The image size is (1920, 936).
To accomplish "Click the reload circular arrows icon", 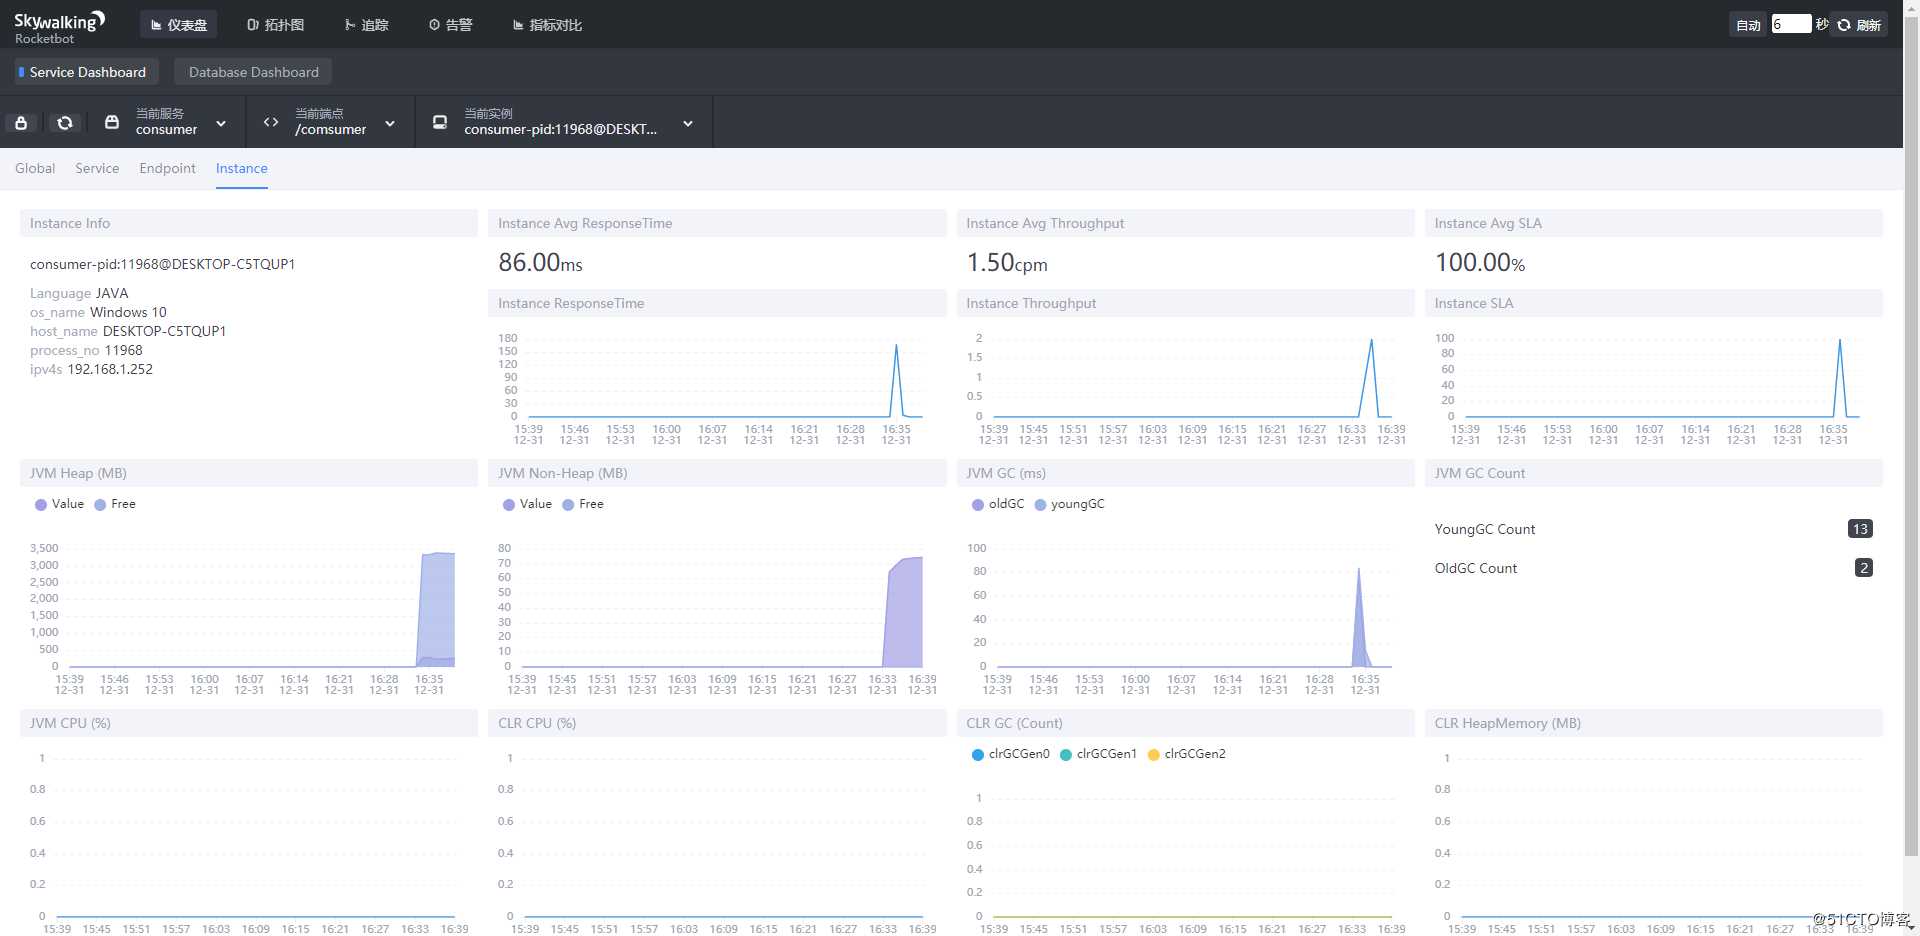I will (65, 123).
